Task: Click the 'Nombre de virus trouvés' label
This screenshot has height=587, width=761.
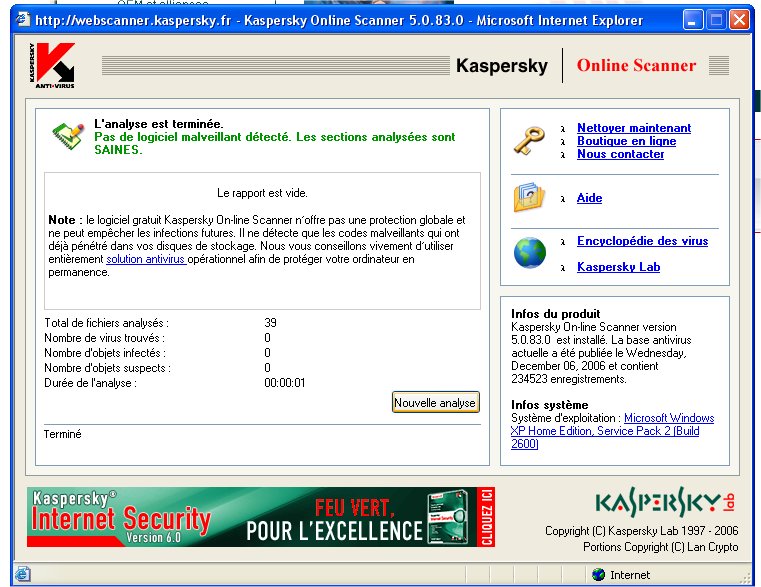Action: pyautogui.click(x=104, y=338)
